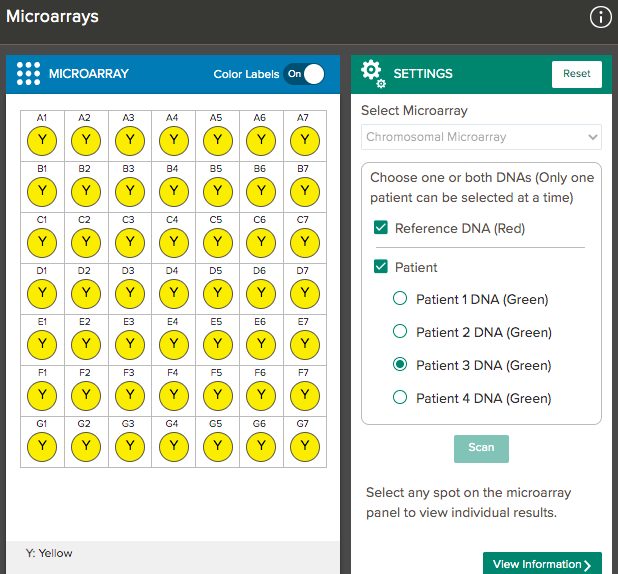Select microarray spot F2
The image size is (618, 574).
86,396
